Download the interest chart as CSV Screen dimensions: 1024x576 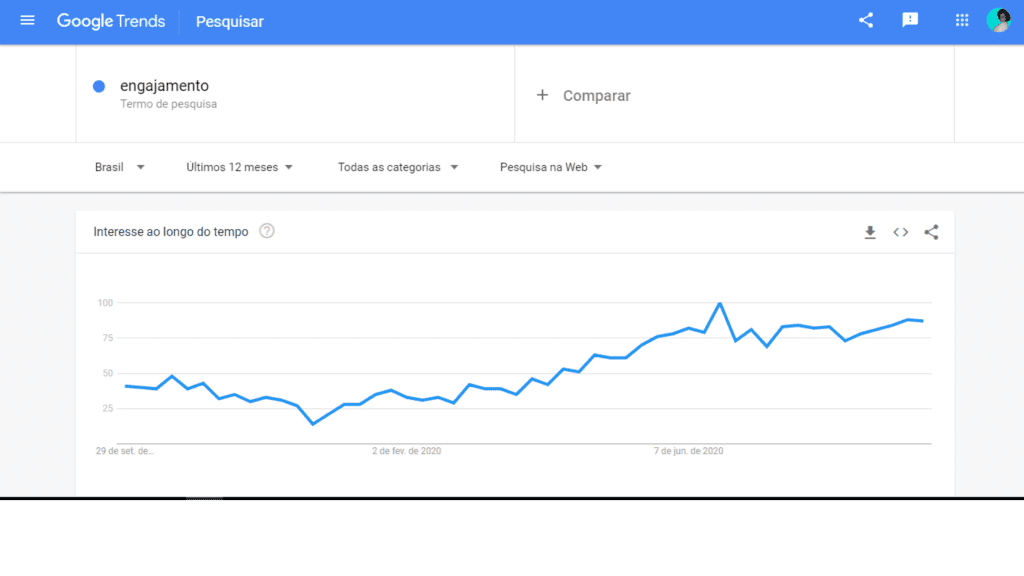pyautogui.click(x=870, y=232)
